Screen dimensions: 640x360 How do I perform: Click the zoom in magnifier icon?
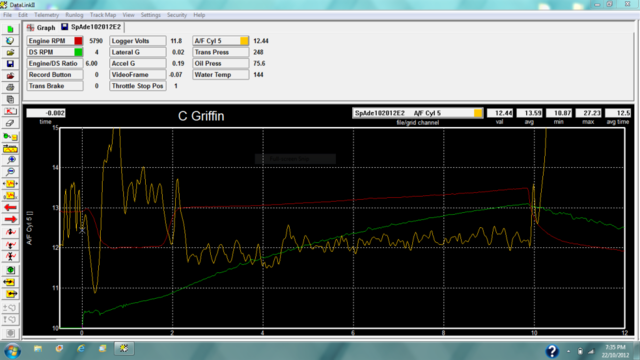point(11,160)
